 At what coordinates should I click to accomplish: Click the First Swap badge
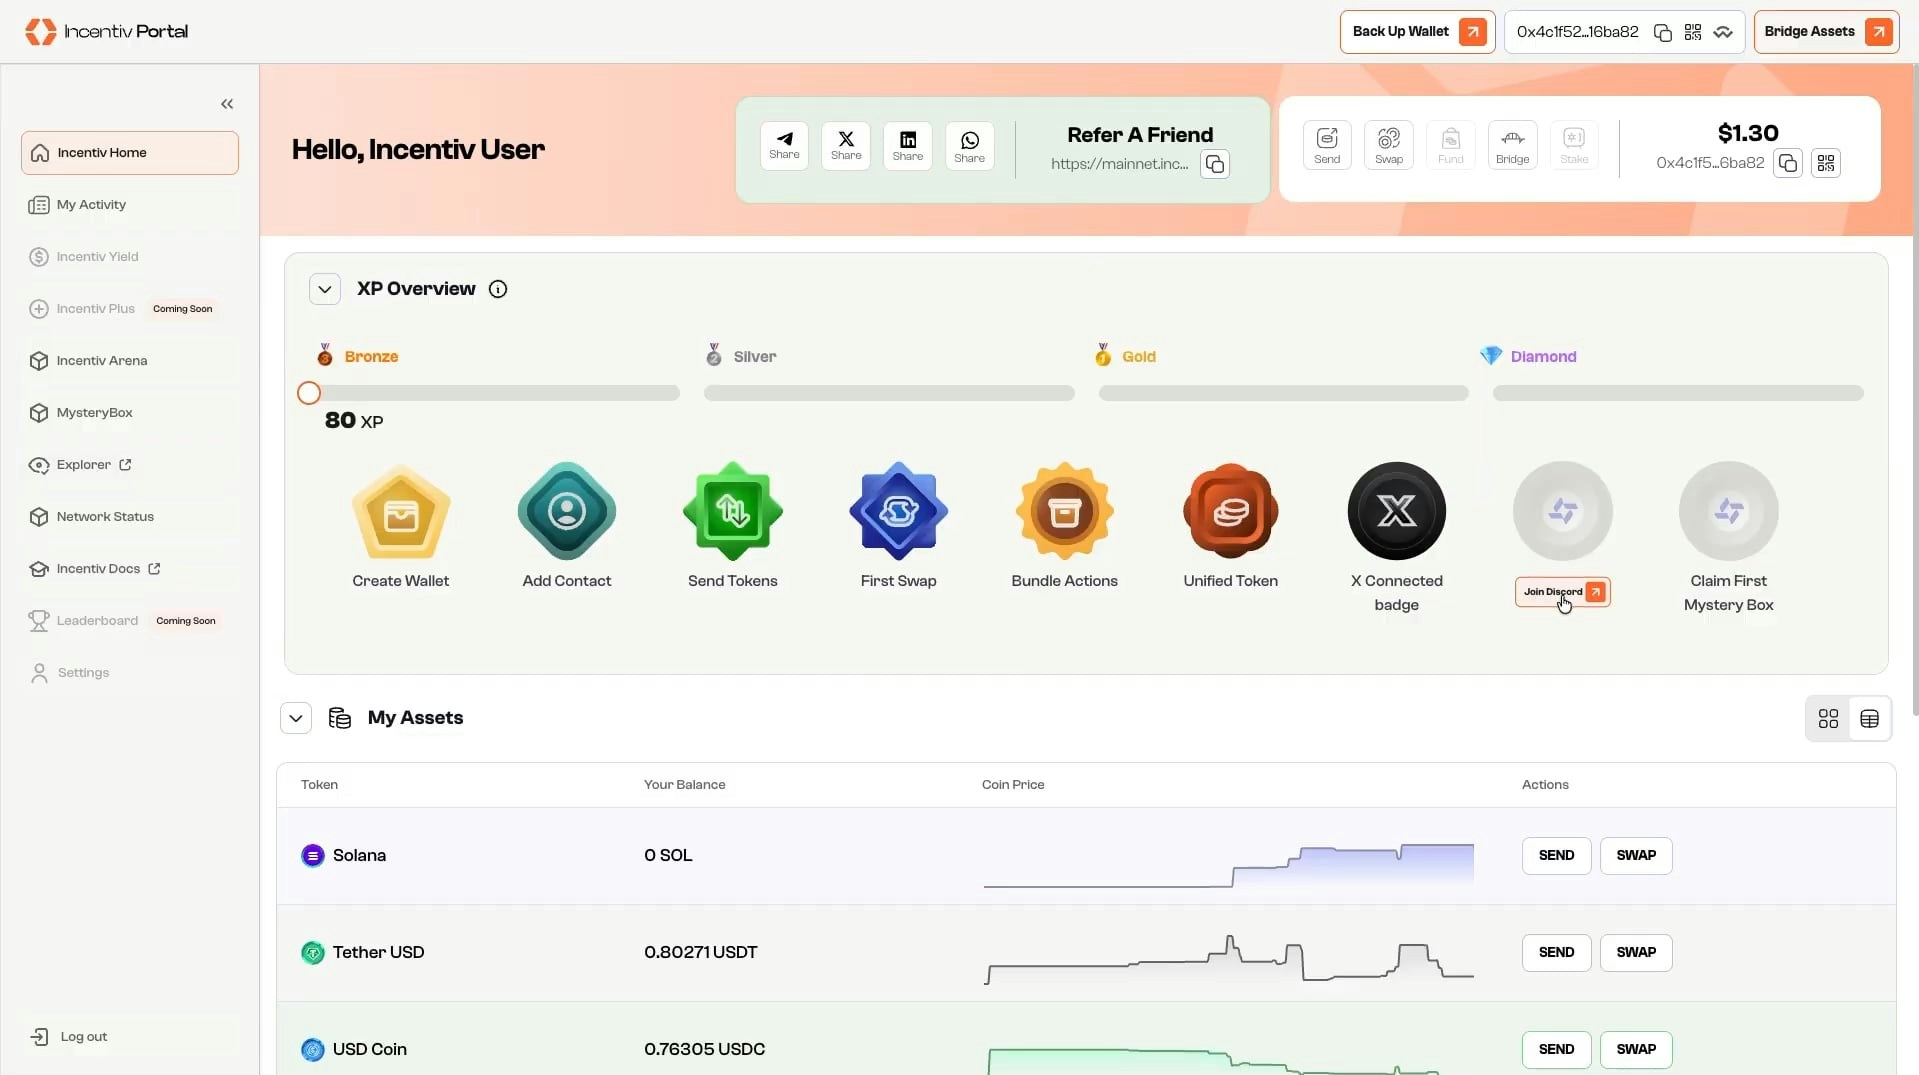(x=899, y=511)
